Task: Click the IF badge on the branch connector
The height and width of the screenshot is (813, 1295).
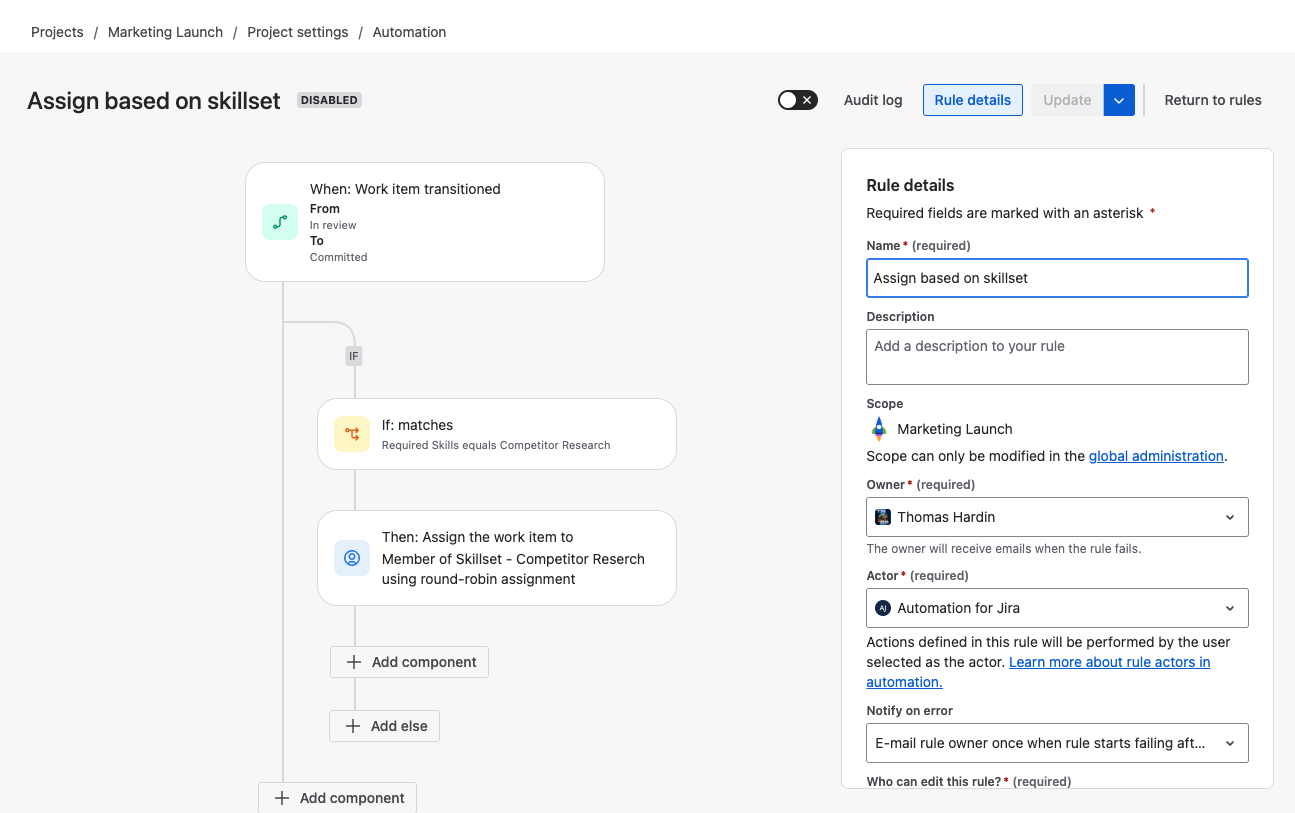Action: [353, 355]
